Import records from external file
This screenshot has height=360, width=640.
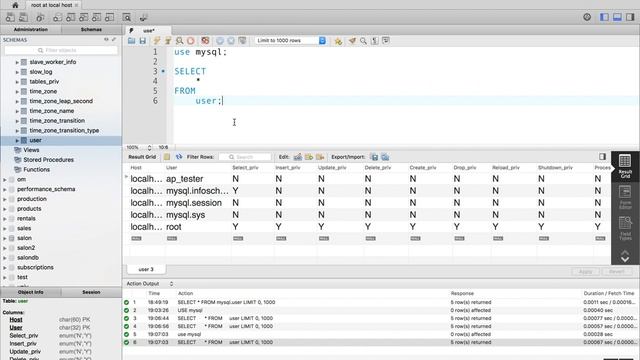coord(385,157)
